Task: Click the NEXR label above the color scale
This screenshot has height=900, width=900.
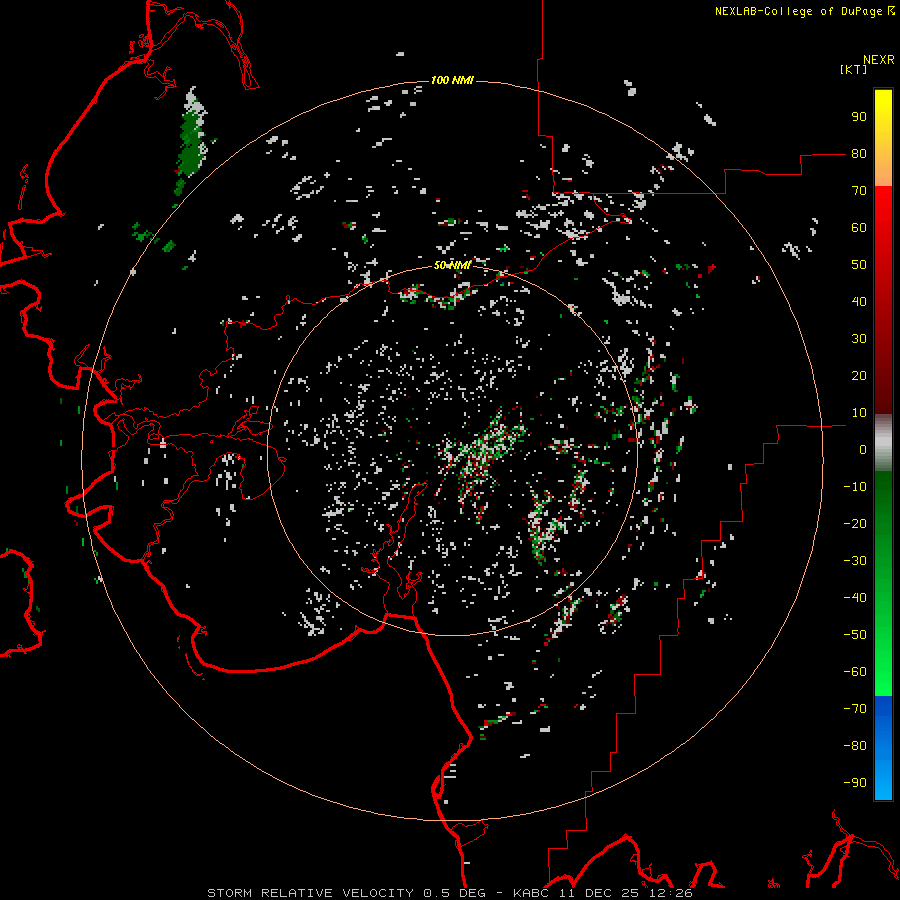Action: coord(878,60)
